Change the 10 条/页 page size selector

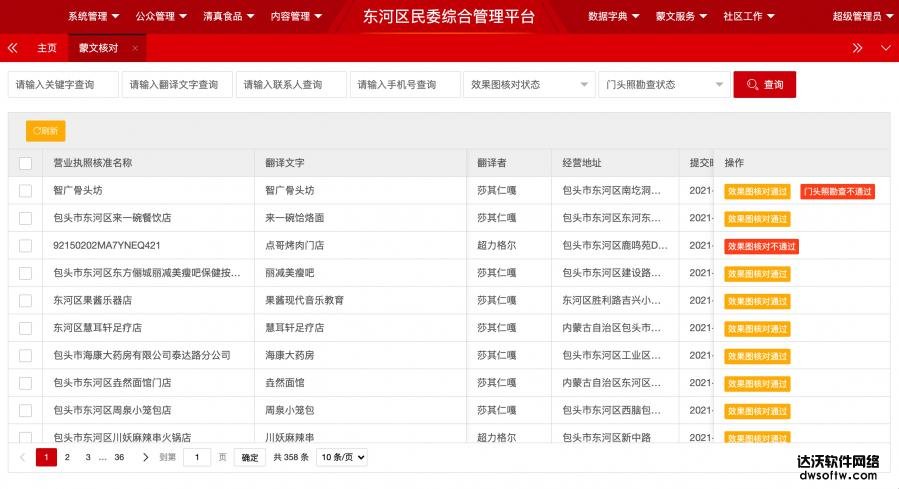342,457
